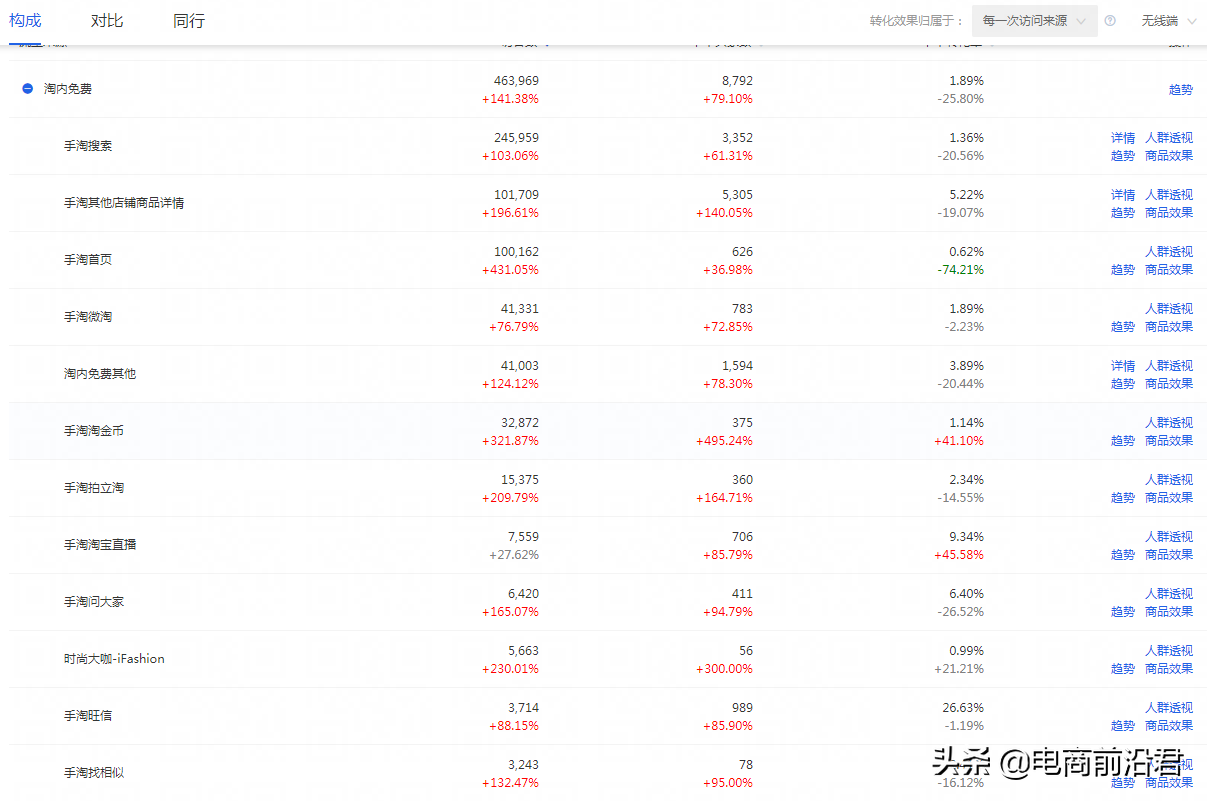The height and width of the screenshot is (801, 1207).
Task: View 趋势 for 手淘淘宝直播
Action: click(x=1123, y=555)
